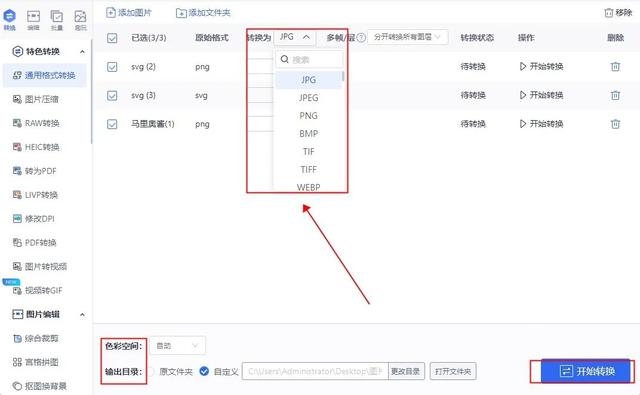
Task: Click the blue 开始转换 button
Action: click(586, 371)
